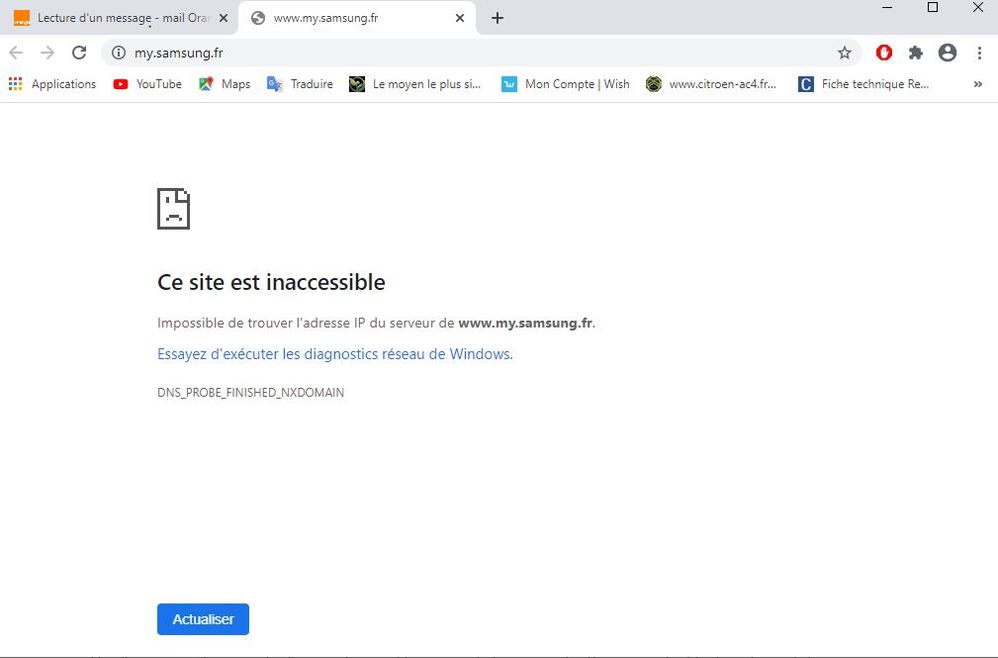Open the Applications shortcut in bookmarks bar
The image size is (998, 658).
tap(52, 84)
